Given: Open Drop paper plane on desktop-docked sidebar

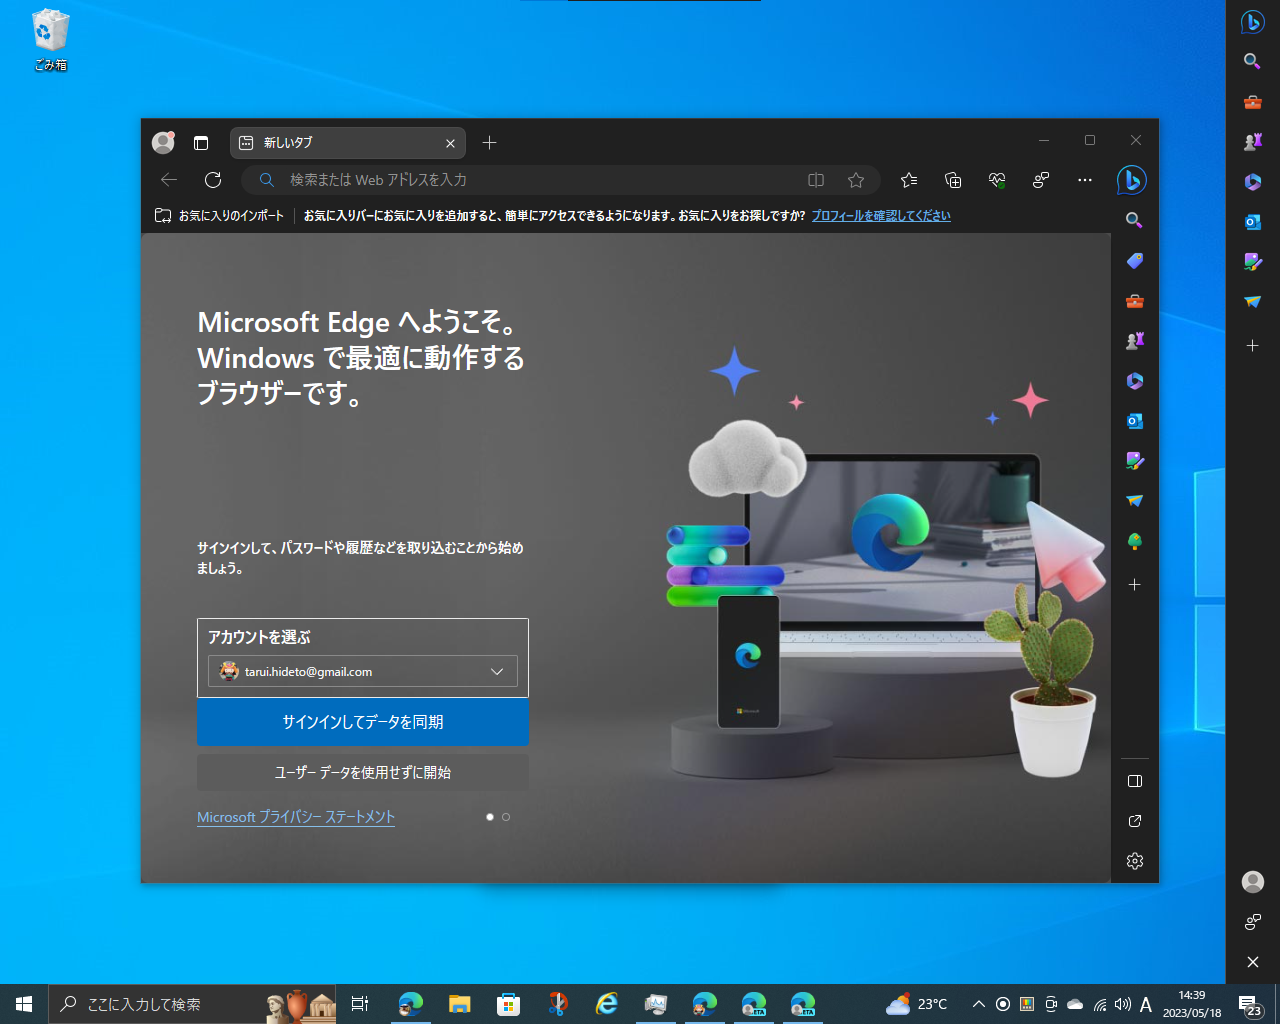Looking at the screenshot, I should pyautogui.click(x=1252, y=302).
